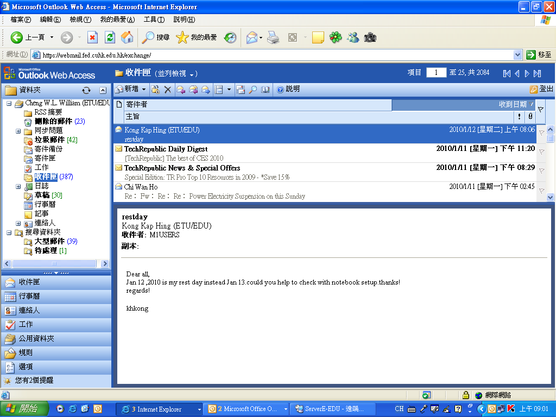Open the Back button history dropdown

click(52, 37)
